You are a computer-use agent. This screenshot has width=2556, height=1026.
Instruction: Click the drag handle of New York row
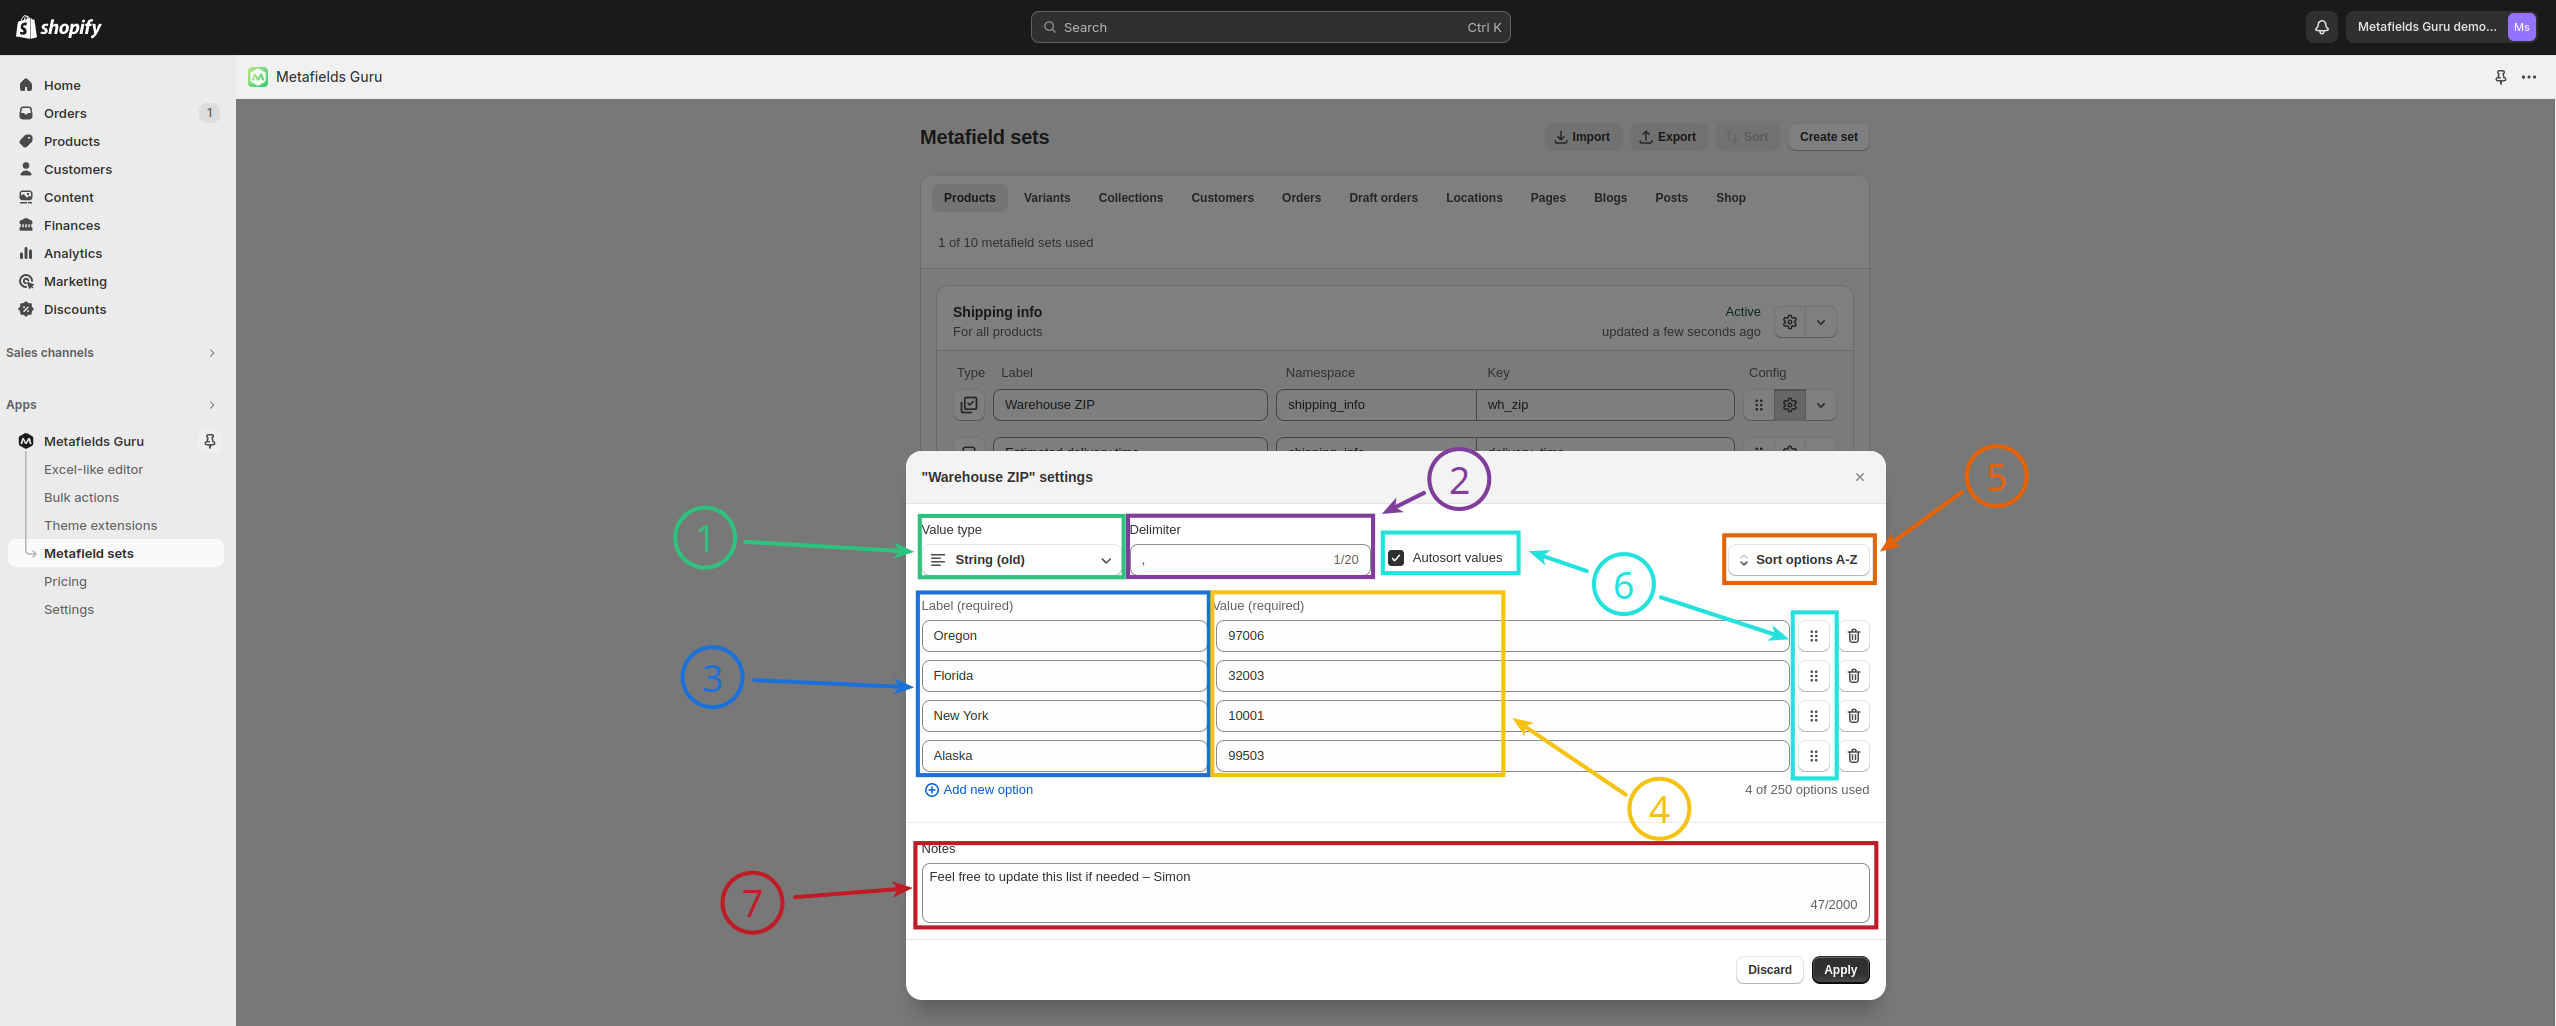[1814, 716]
